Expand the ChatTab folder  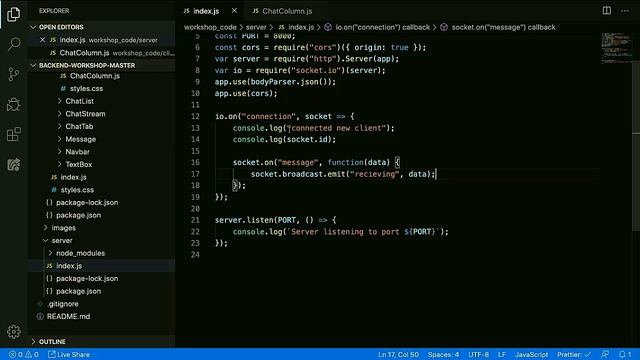(79, 126)
